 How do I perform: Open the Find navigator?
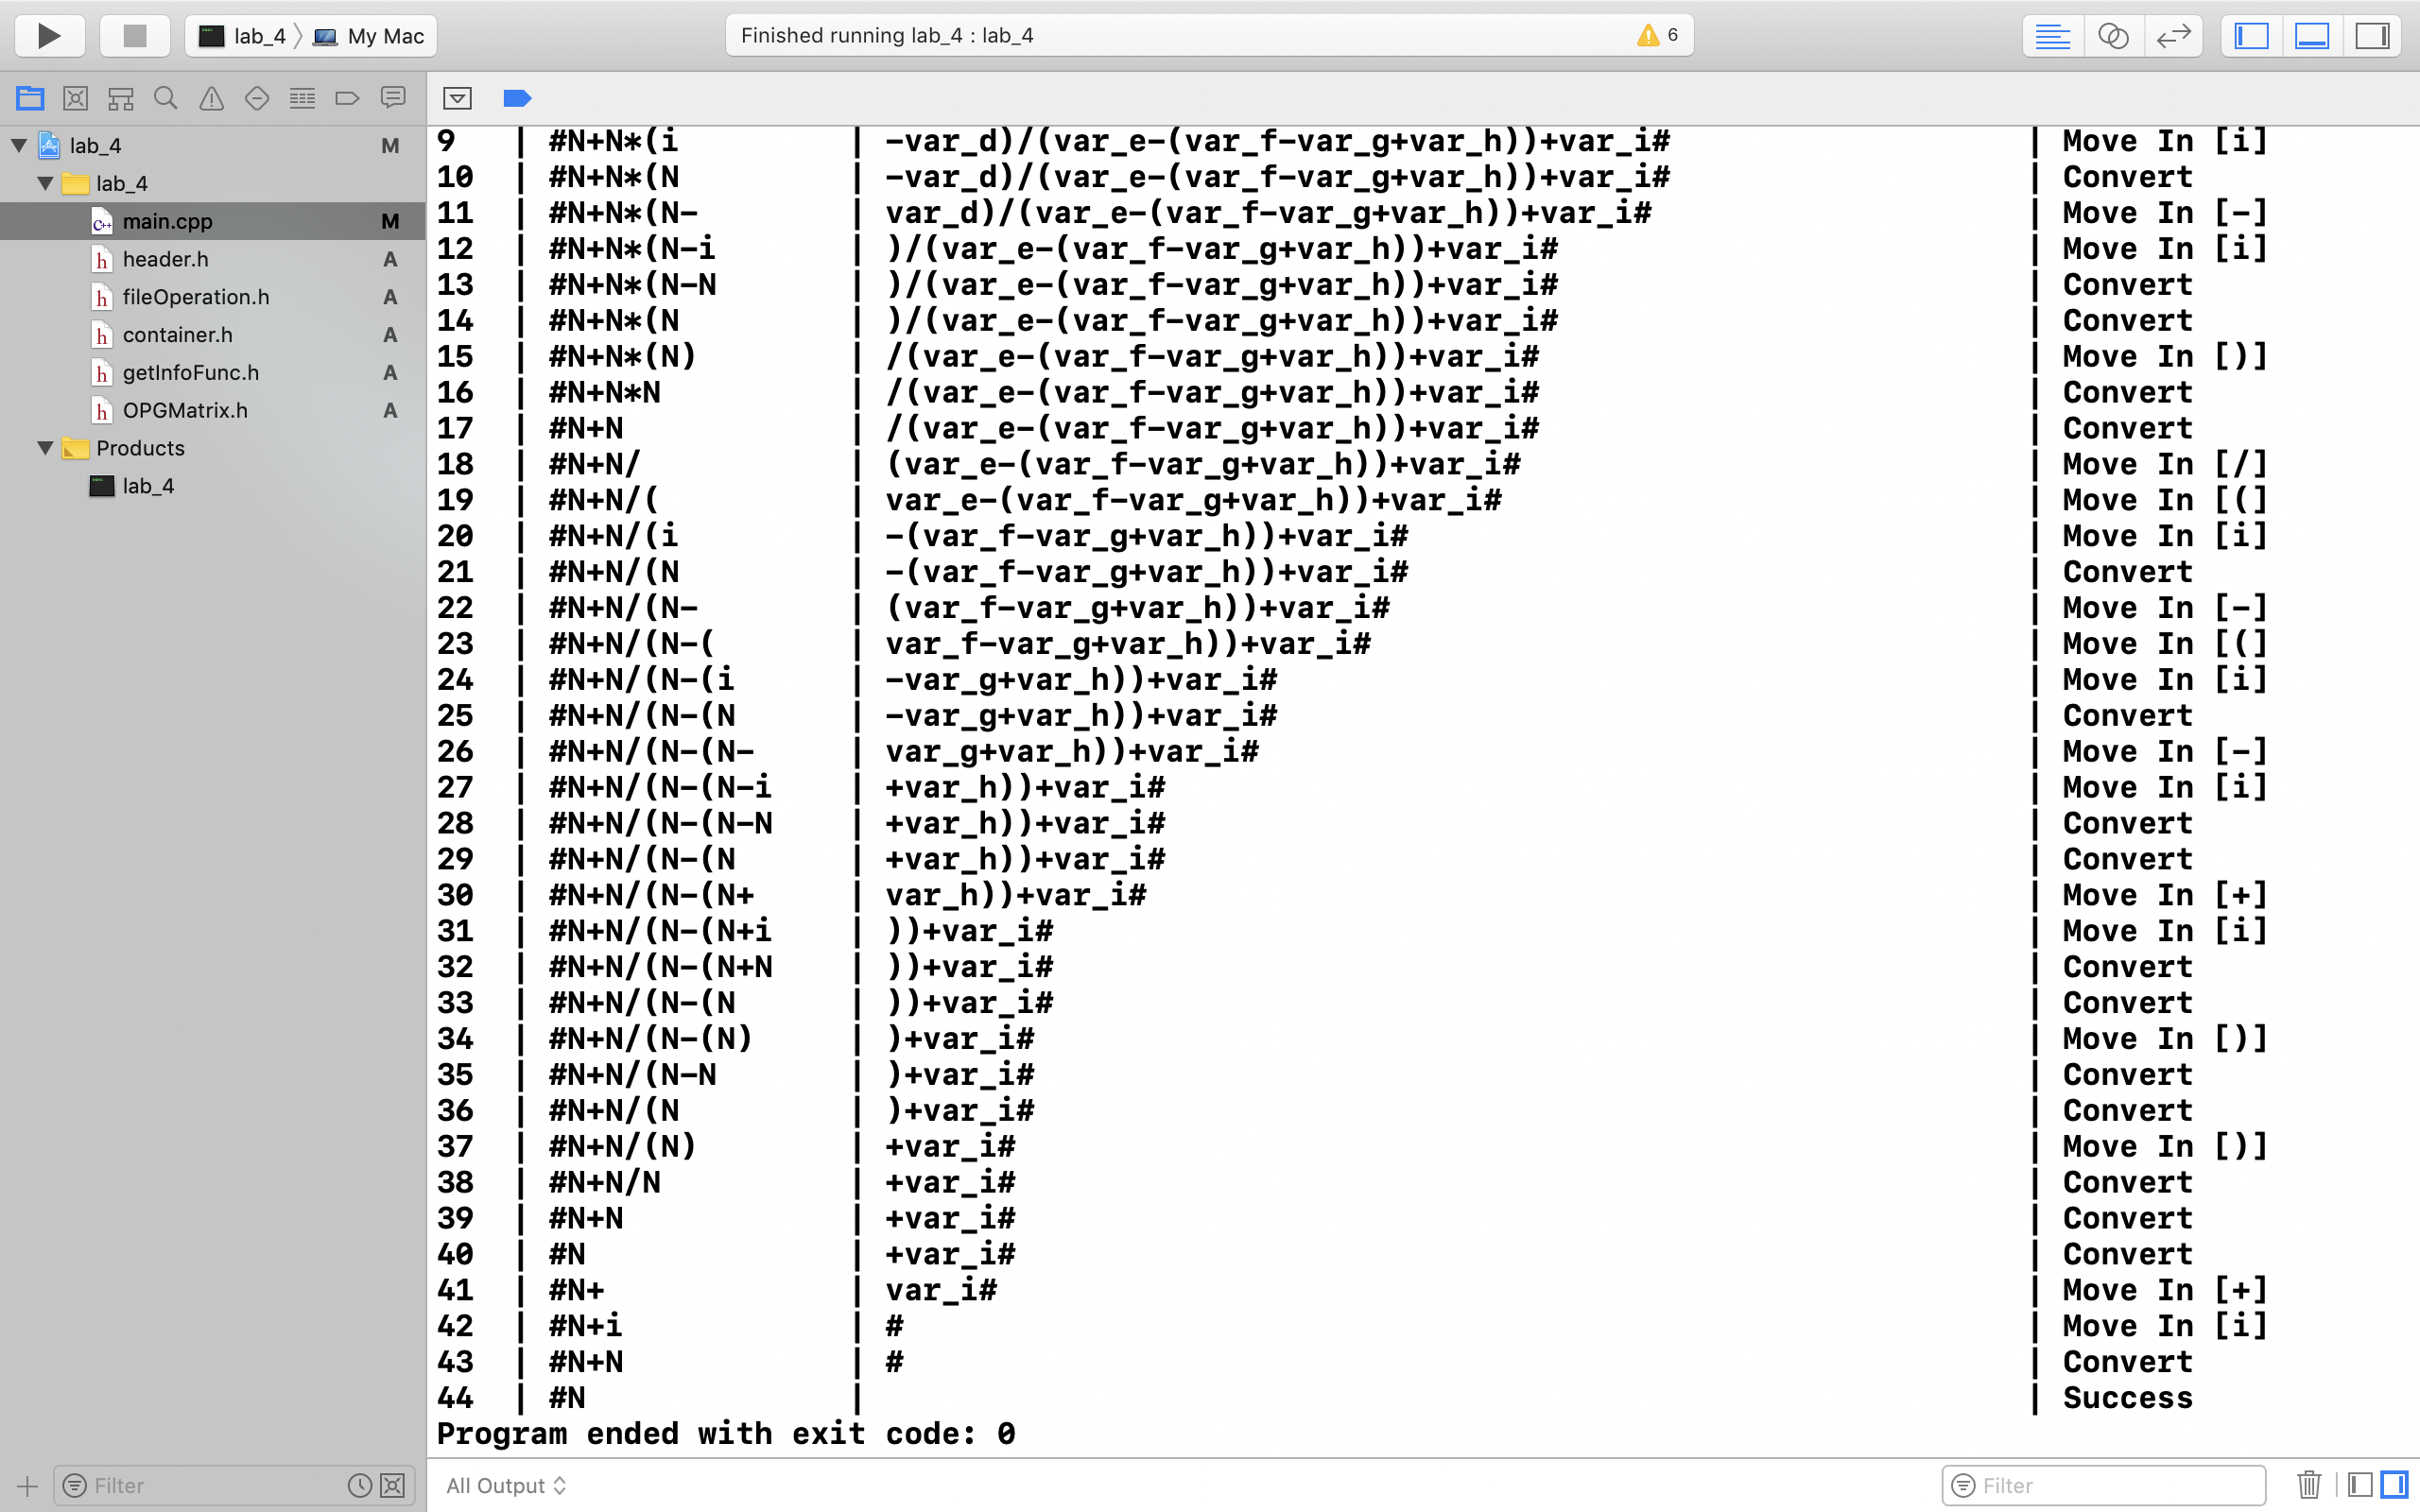click(166, 98)
